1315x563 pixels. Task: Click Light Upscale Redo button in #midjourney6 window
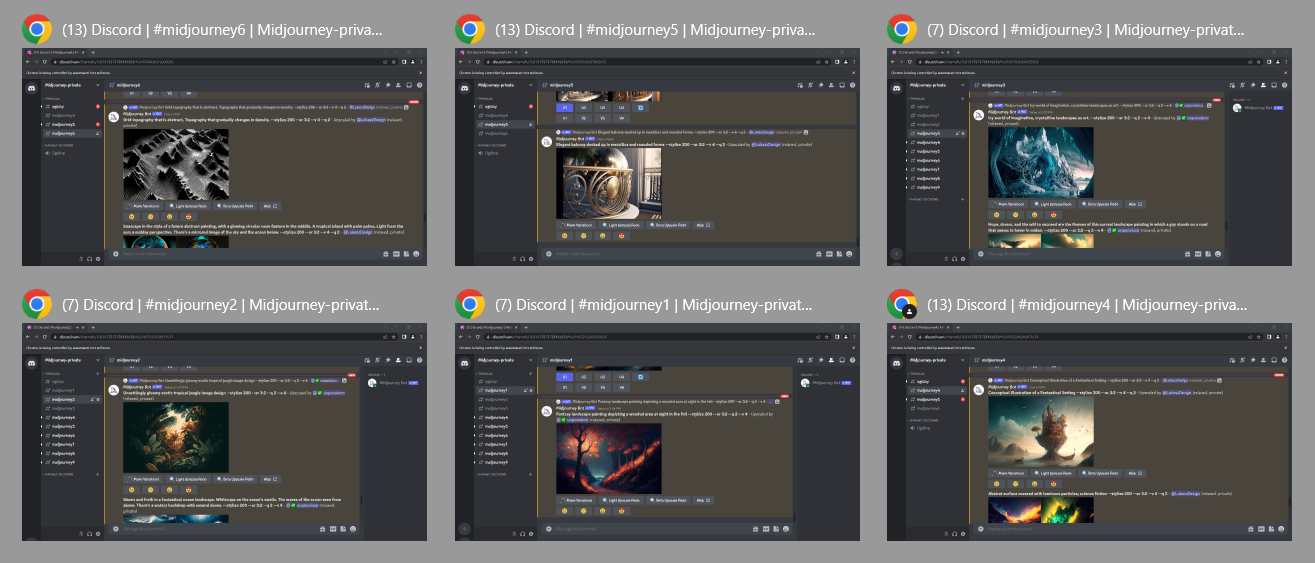pyautogui.click(x=189, y=206)
